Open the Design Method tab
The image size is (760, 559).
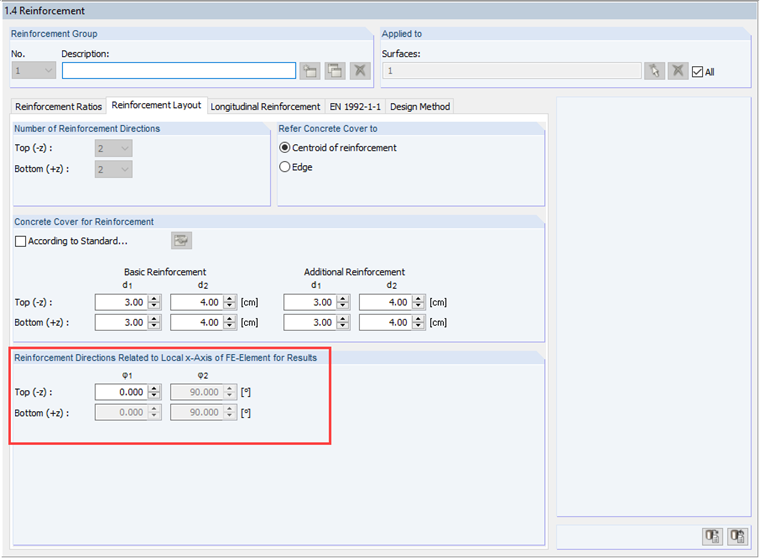click(420, 106)
